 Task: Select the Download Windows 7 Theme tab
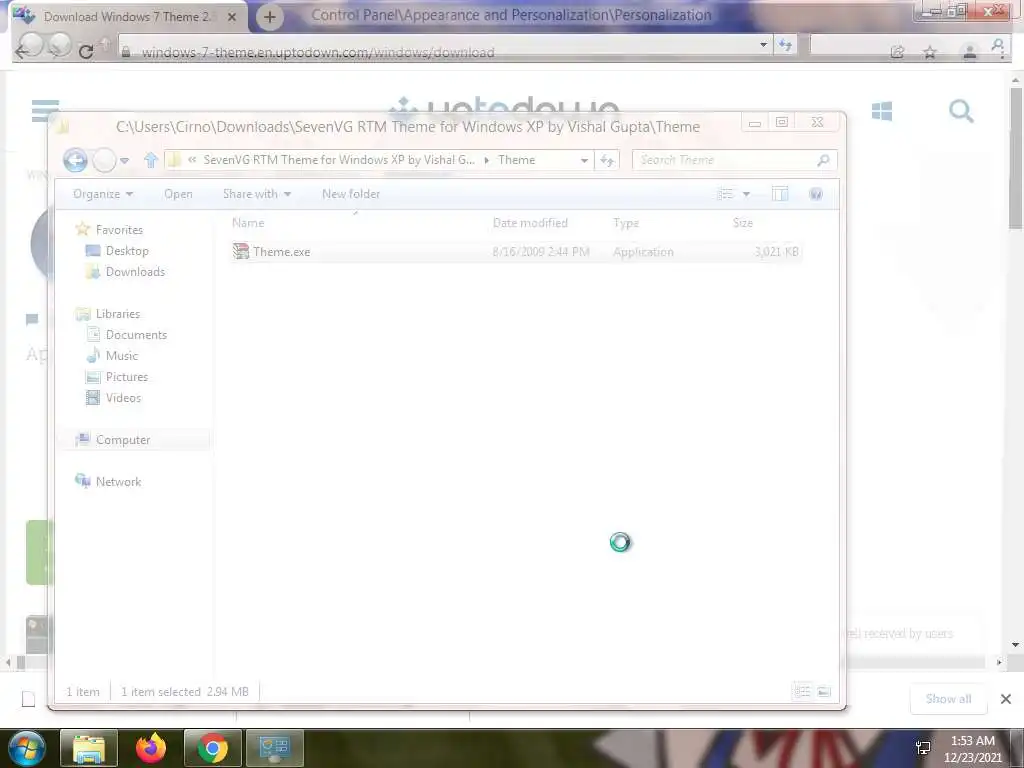tap(128, 17)
